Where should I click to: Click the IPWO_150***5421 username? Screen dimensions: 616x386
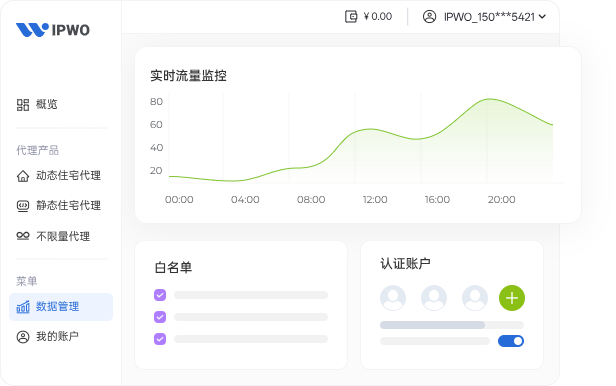tap(489, 17)
